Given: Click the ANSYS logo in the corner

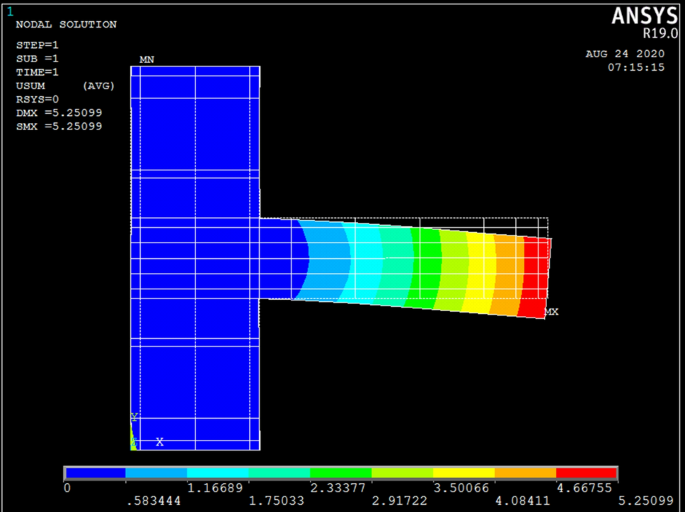Looking at the screenshot, I should pyautogui.click(x=647, y=15).
